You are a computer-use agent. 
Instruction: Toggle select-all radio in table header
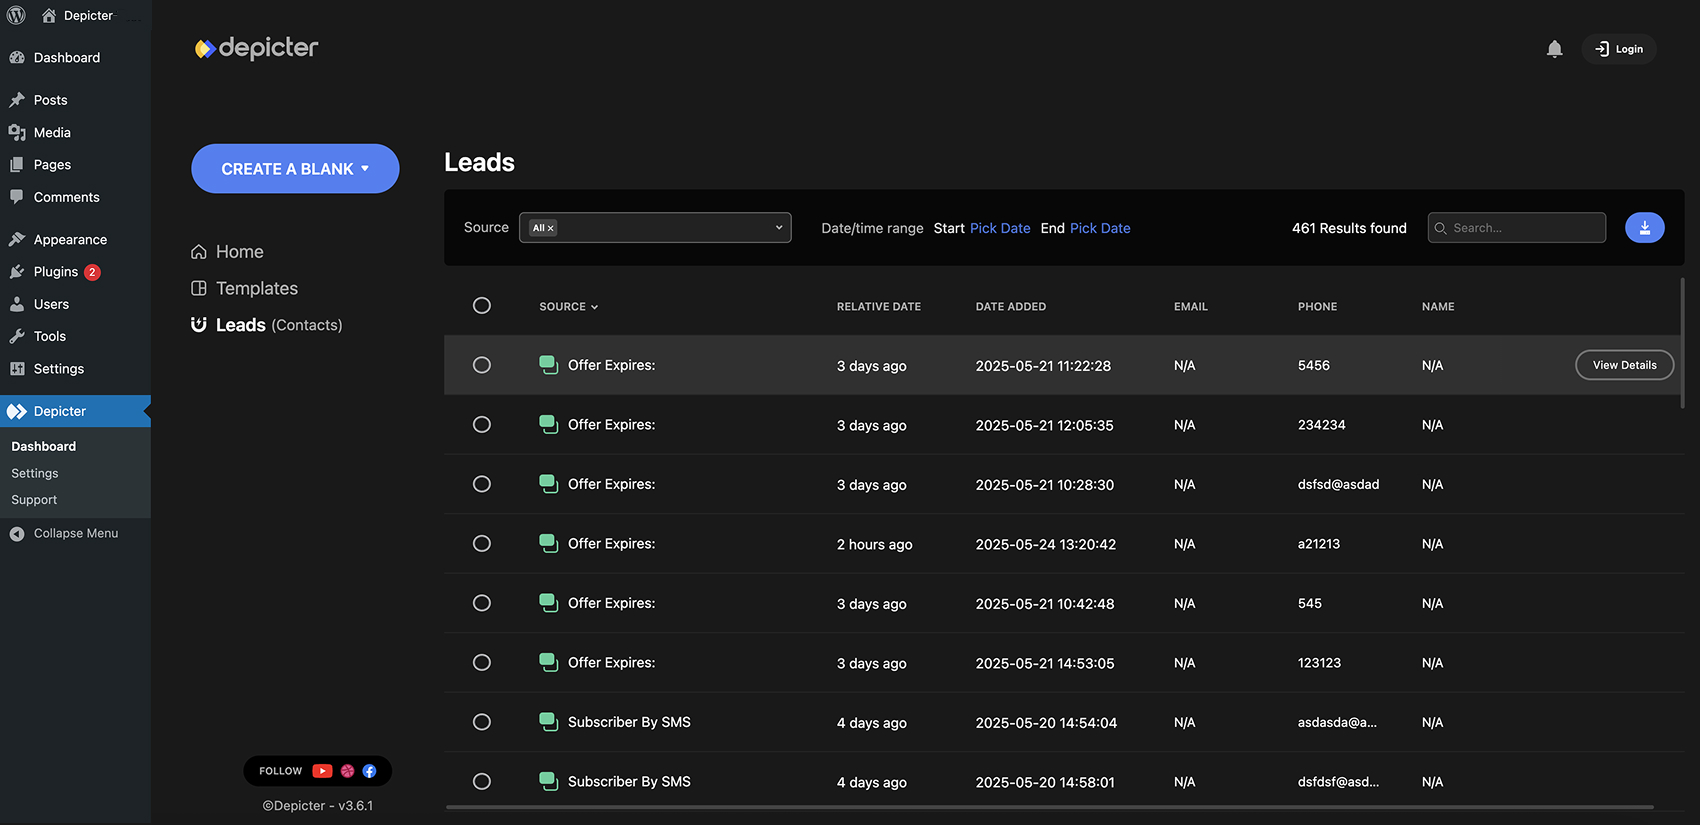click(x=482, y=306)
